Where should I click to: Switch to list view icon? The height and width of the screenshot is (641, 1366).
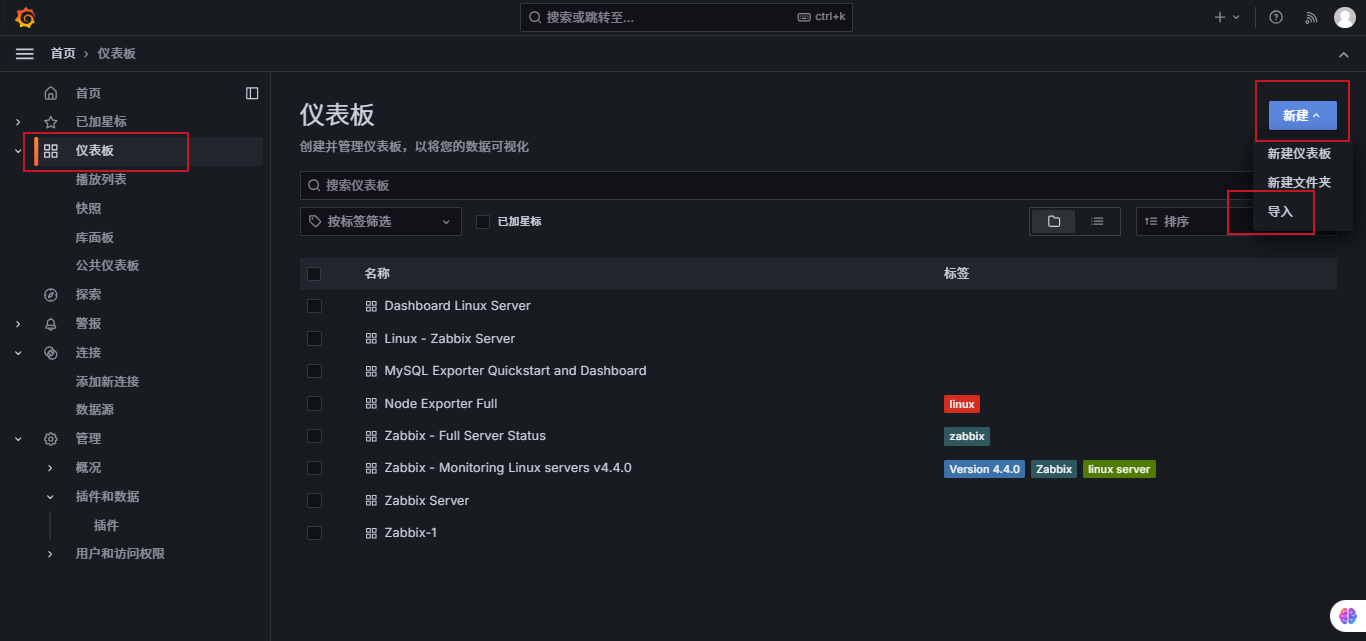click(1097, 221)
